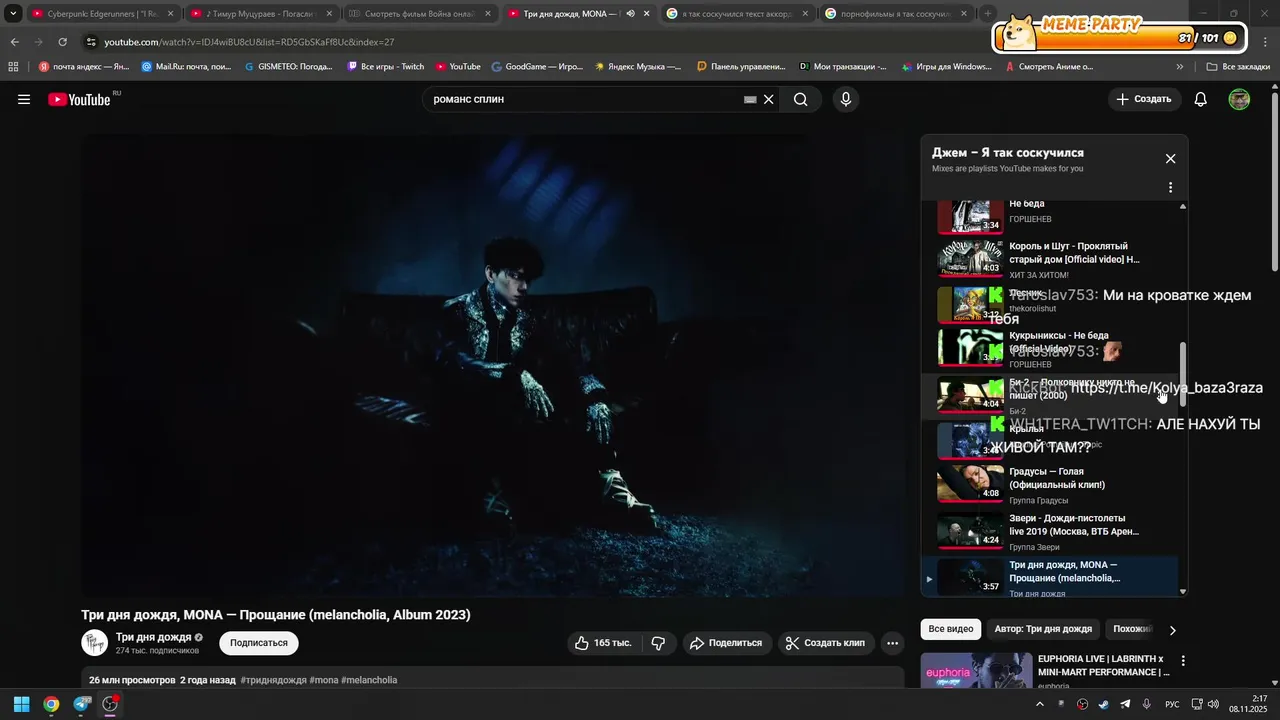Open the EUPHORIA LIVE LABRINTH thumbnail
1280x720 pixels.
coord(976,671)
